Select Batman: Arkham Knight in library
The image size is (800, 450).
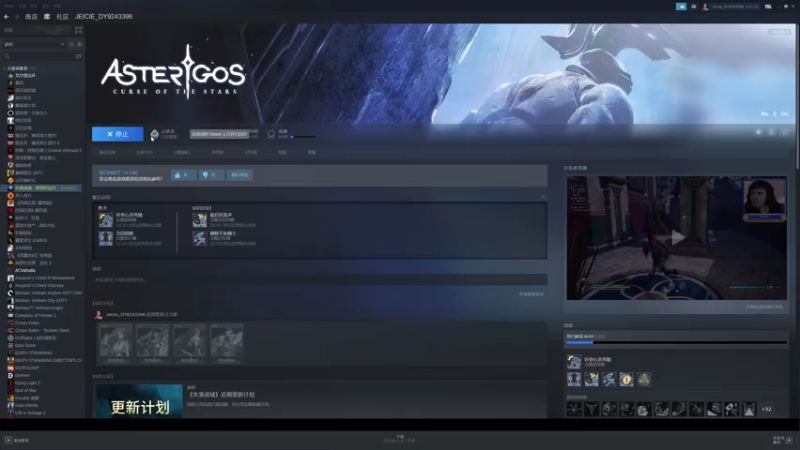point(39,308)
